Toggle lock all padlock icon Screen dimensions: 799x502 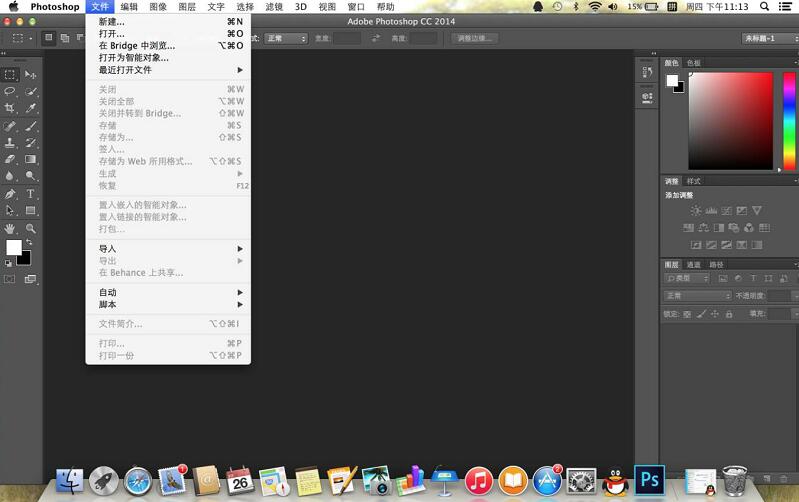coord(729,314)
